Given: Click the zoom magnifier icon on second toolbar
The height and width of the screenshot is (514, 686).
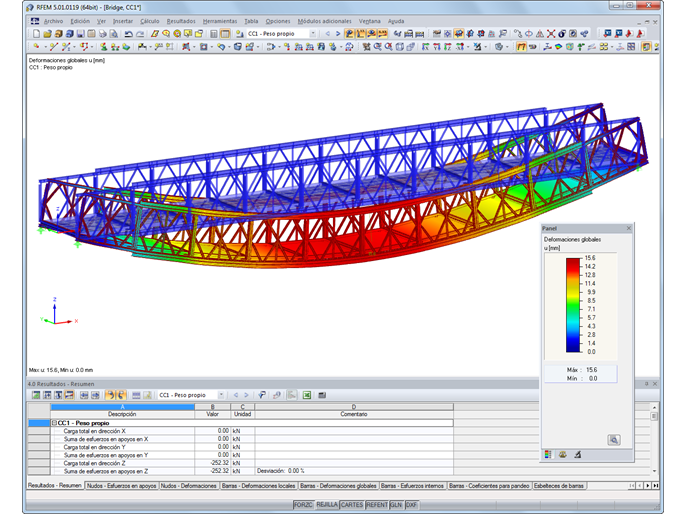Looking at the screenshot, I should [x=378, y=46].
